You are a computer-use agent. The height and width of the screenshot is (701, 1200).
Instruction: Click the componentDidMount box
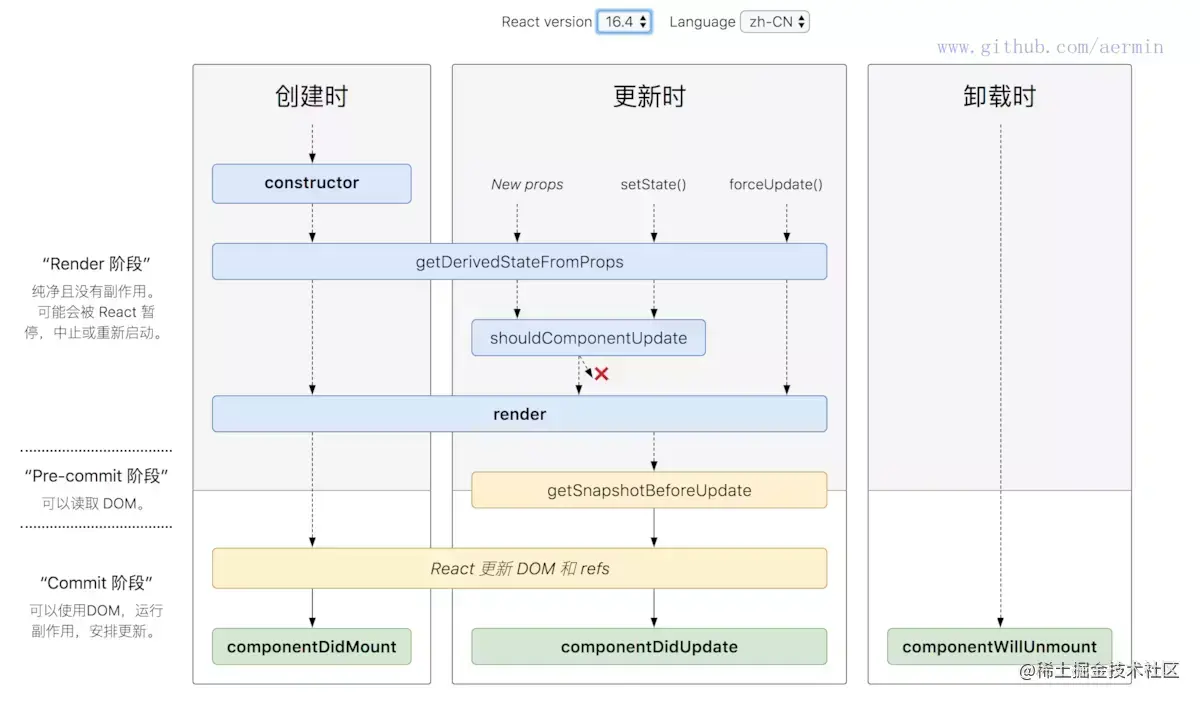pyautogui.click(x=311, y=646)
